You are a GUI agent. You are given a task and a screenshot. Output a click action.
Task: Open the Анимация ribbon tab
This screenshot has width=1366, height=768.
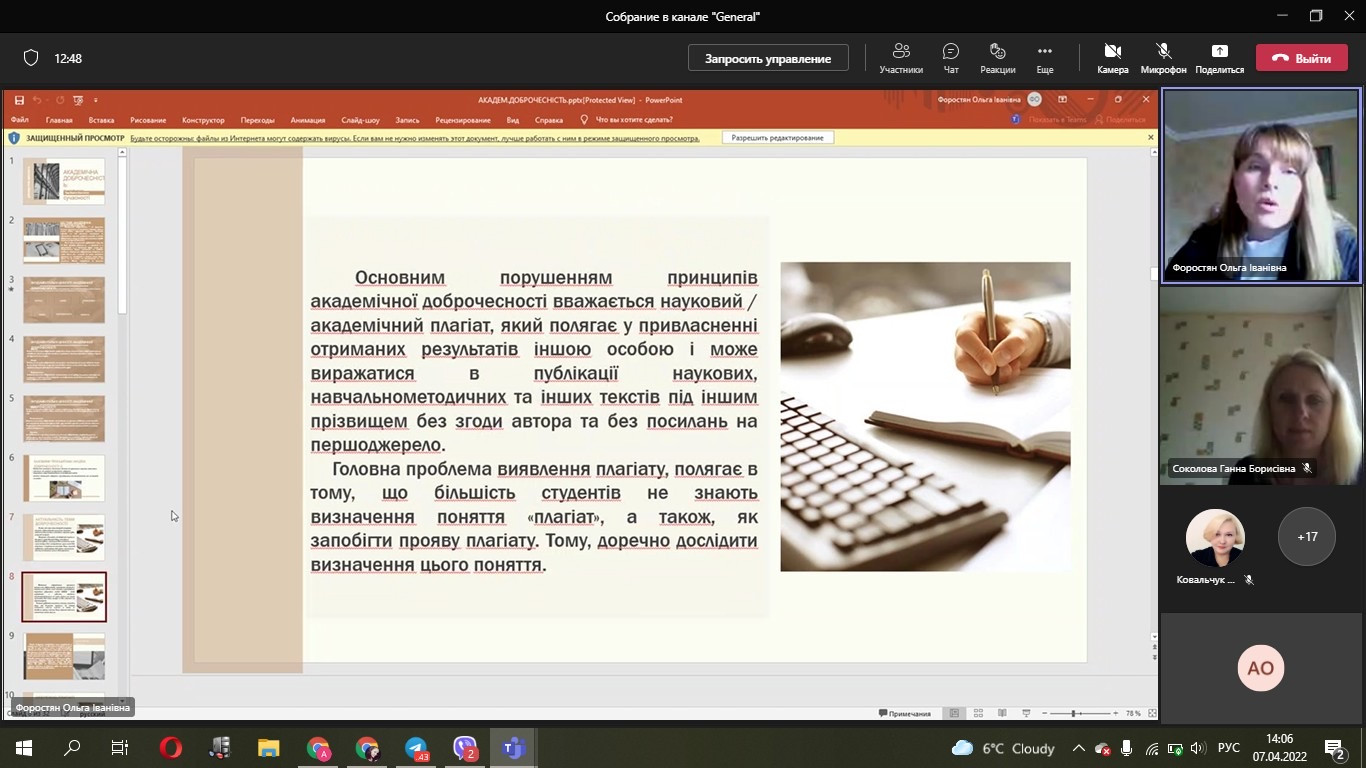click(308, 120)
